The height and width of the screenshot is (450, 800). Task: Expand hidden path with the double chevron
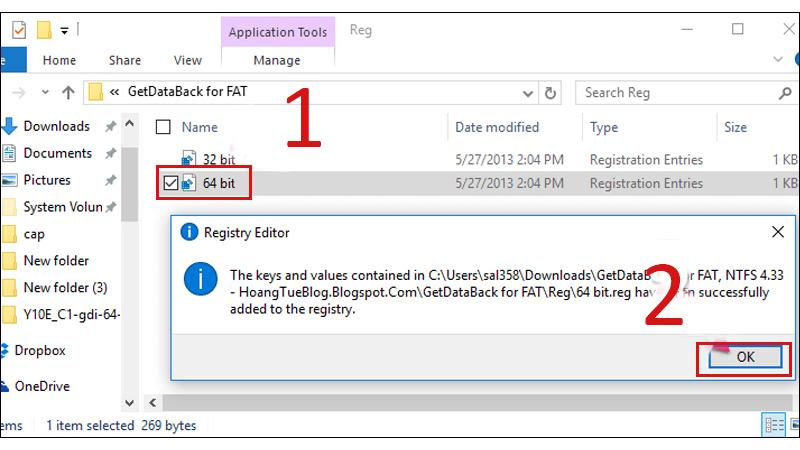[114, 92]
